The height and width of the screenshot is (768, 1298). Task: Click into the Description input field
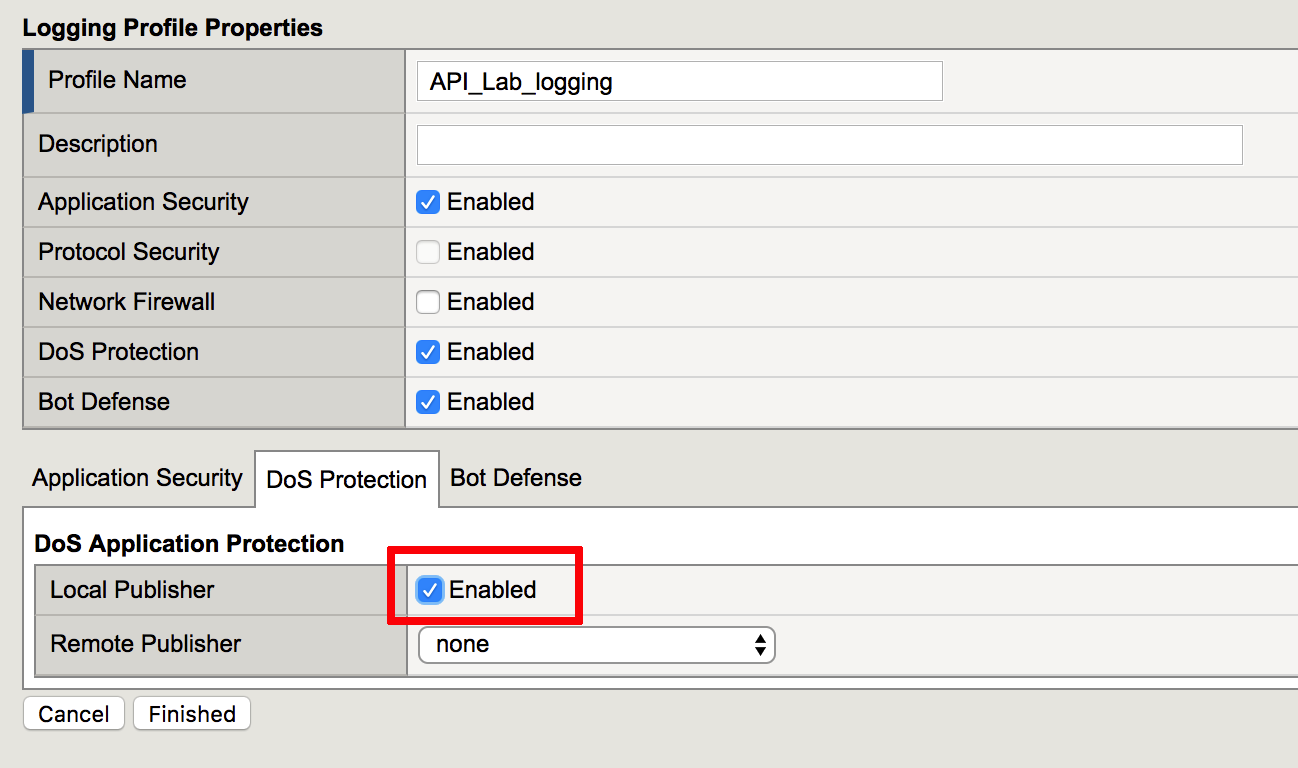point(830,145)
